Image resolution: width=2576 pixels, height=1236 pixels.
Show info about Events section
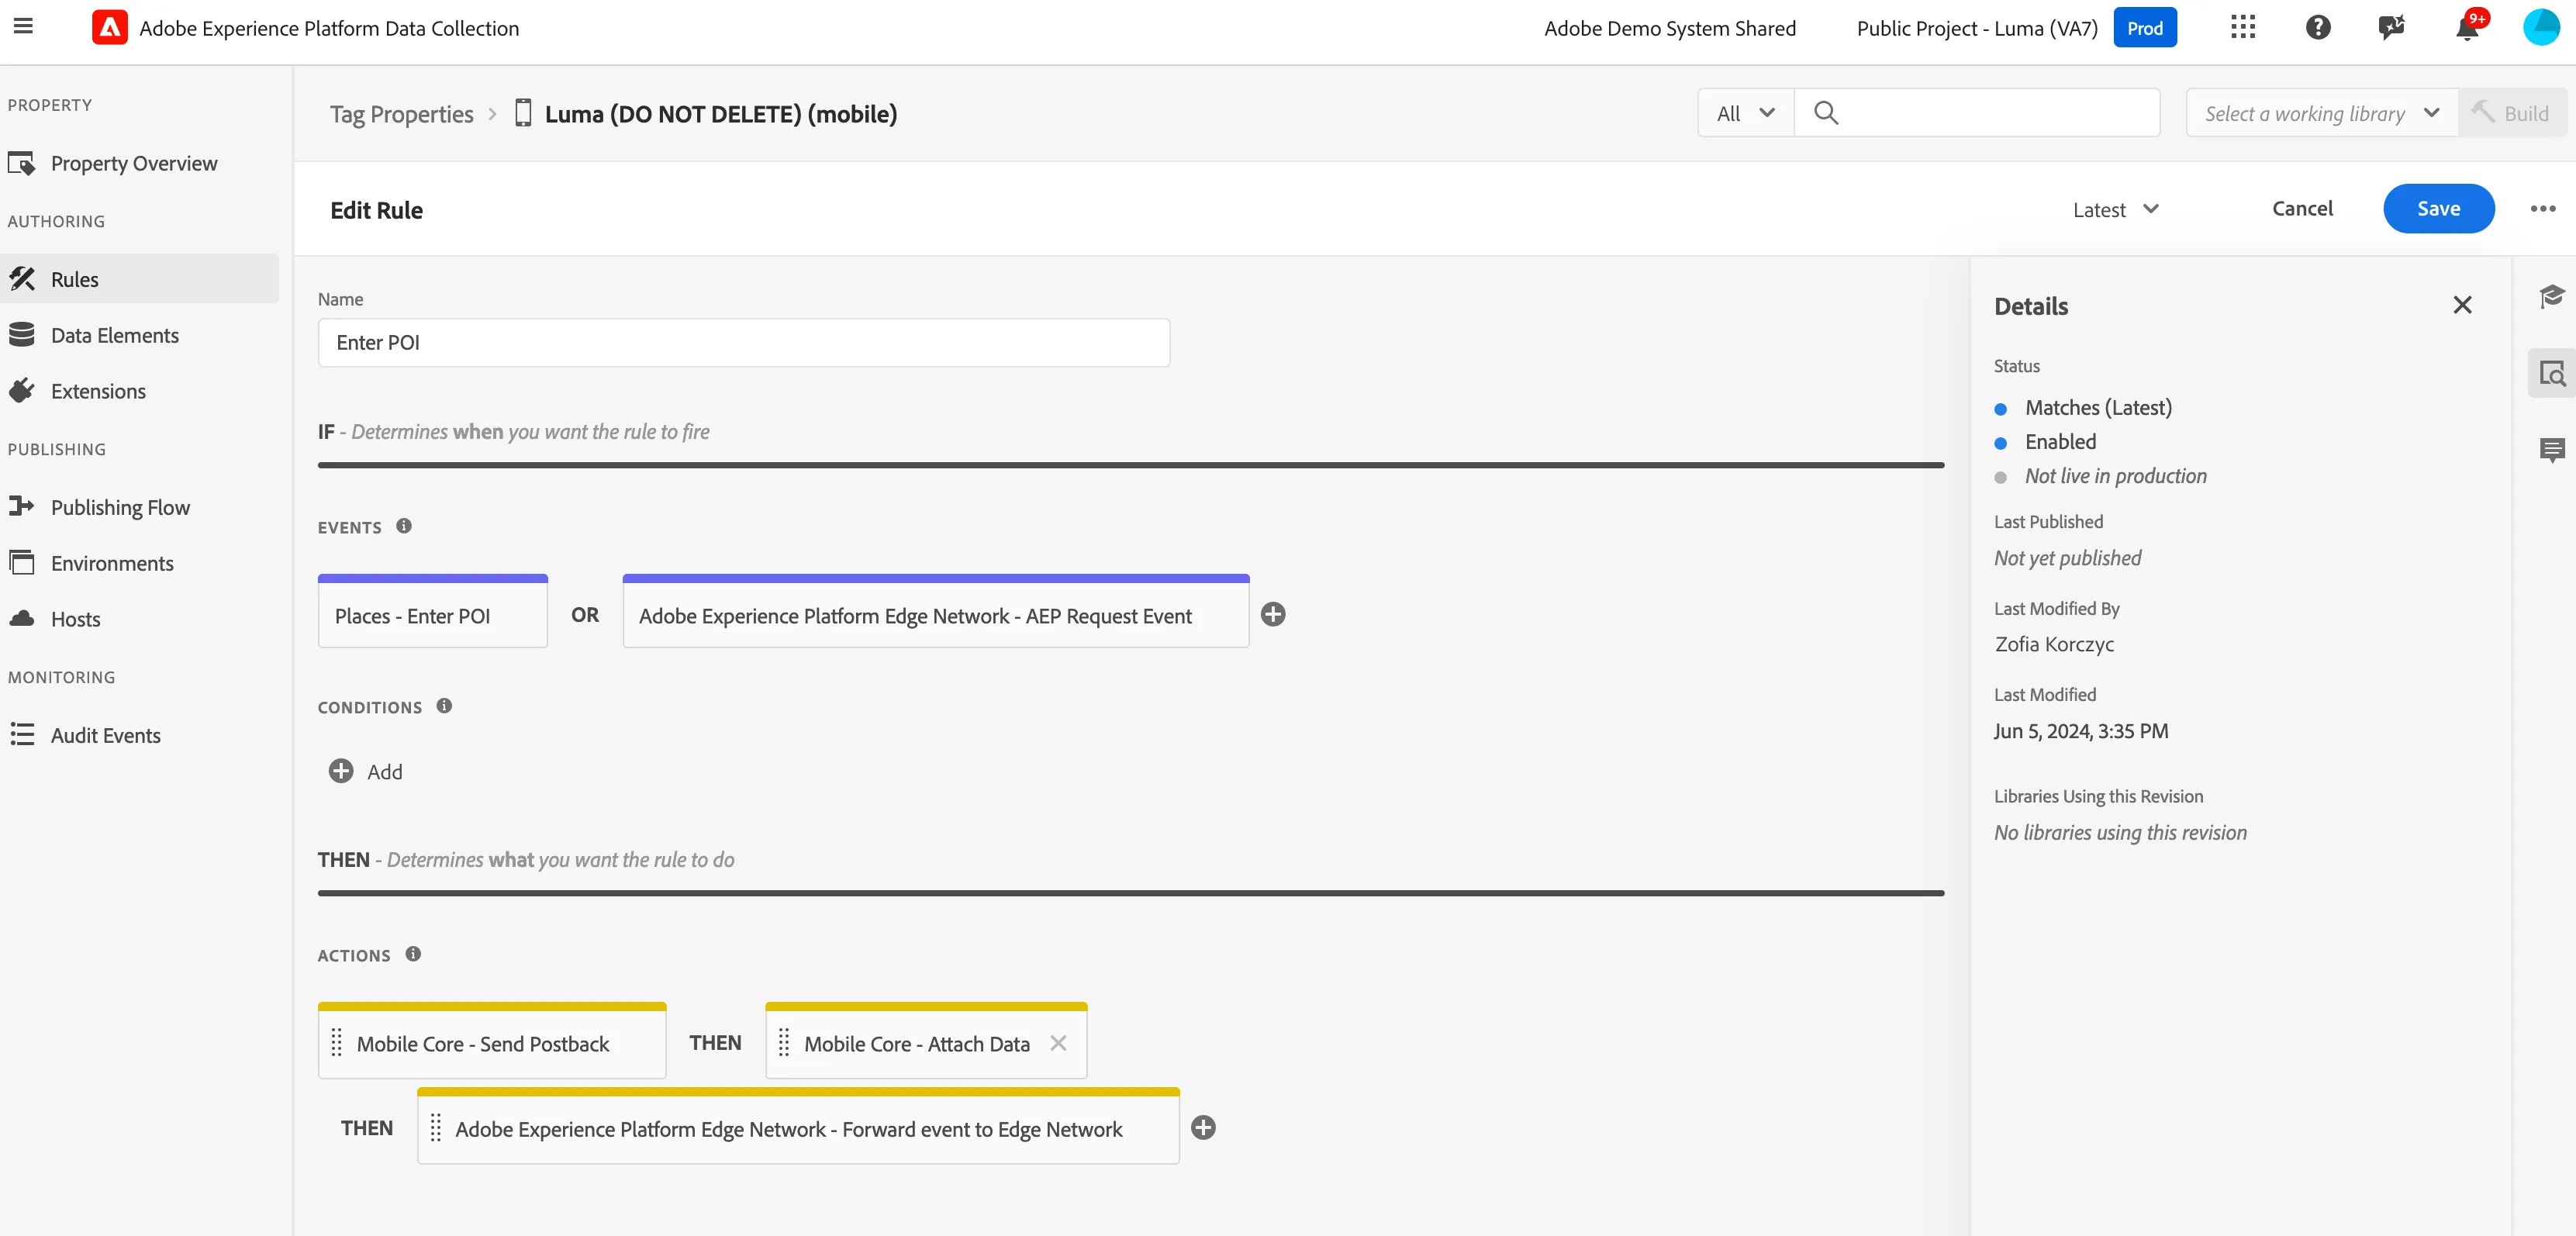pos(404,526)
